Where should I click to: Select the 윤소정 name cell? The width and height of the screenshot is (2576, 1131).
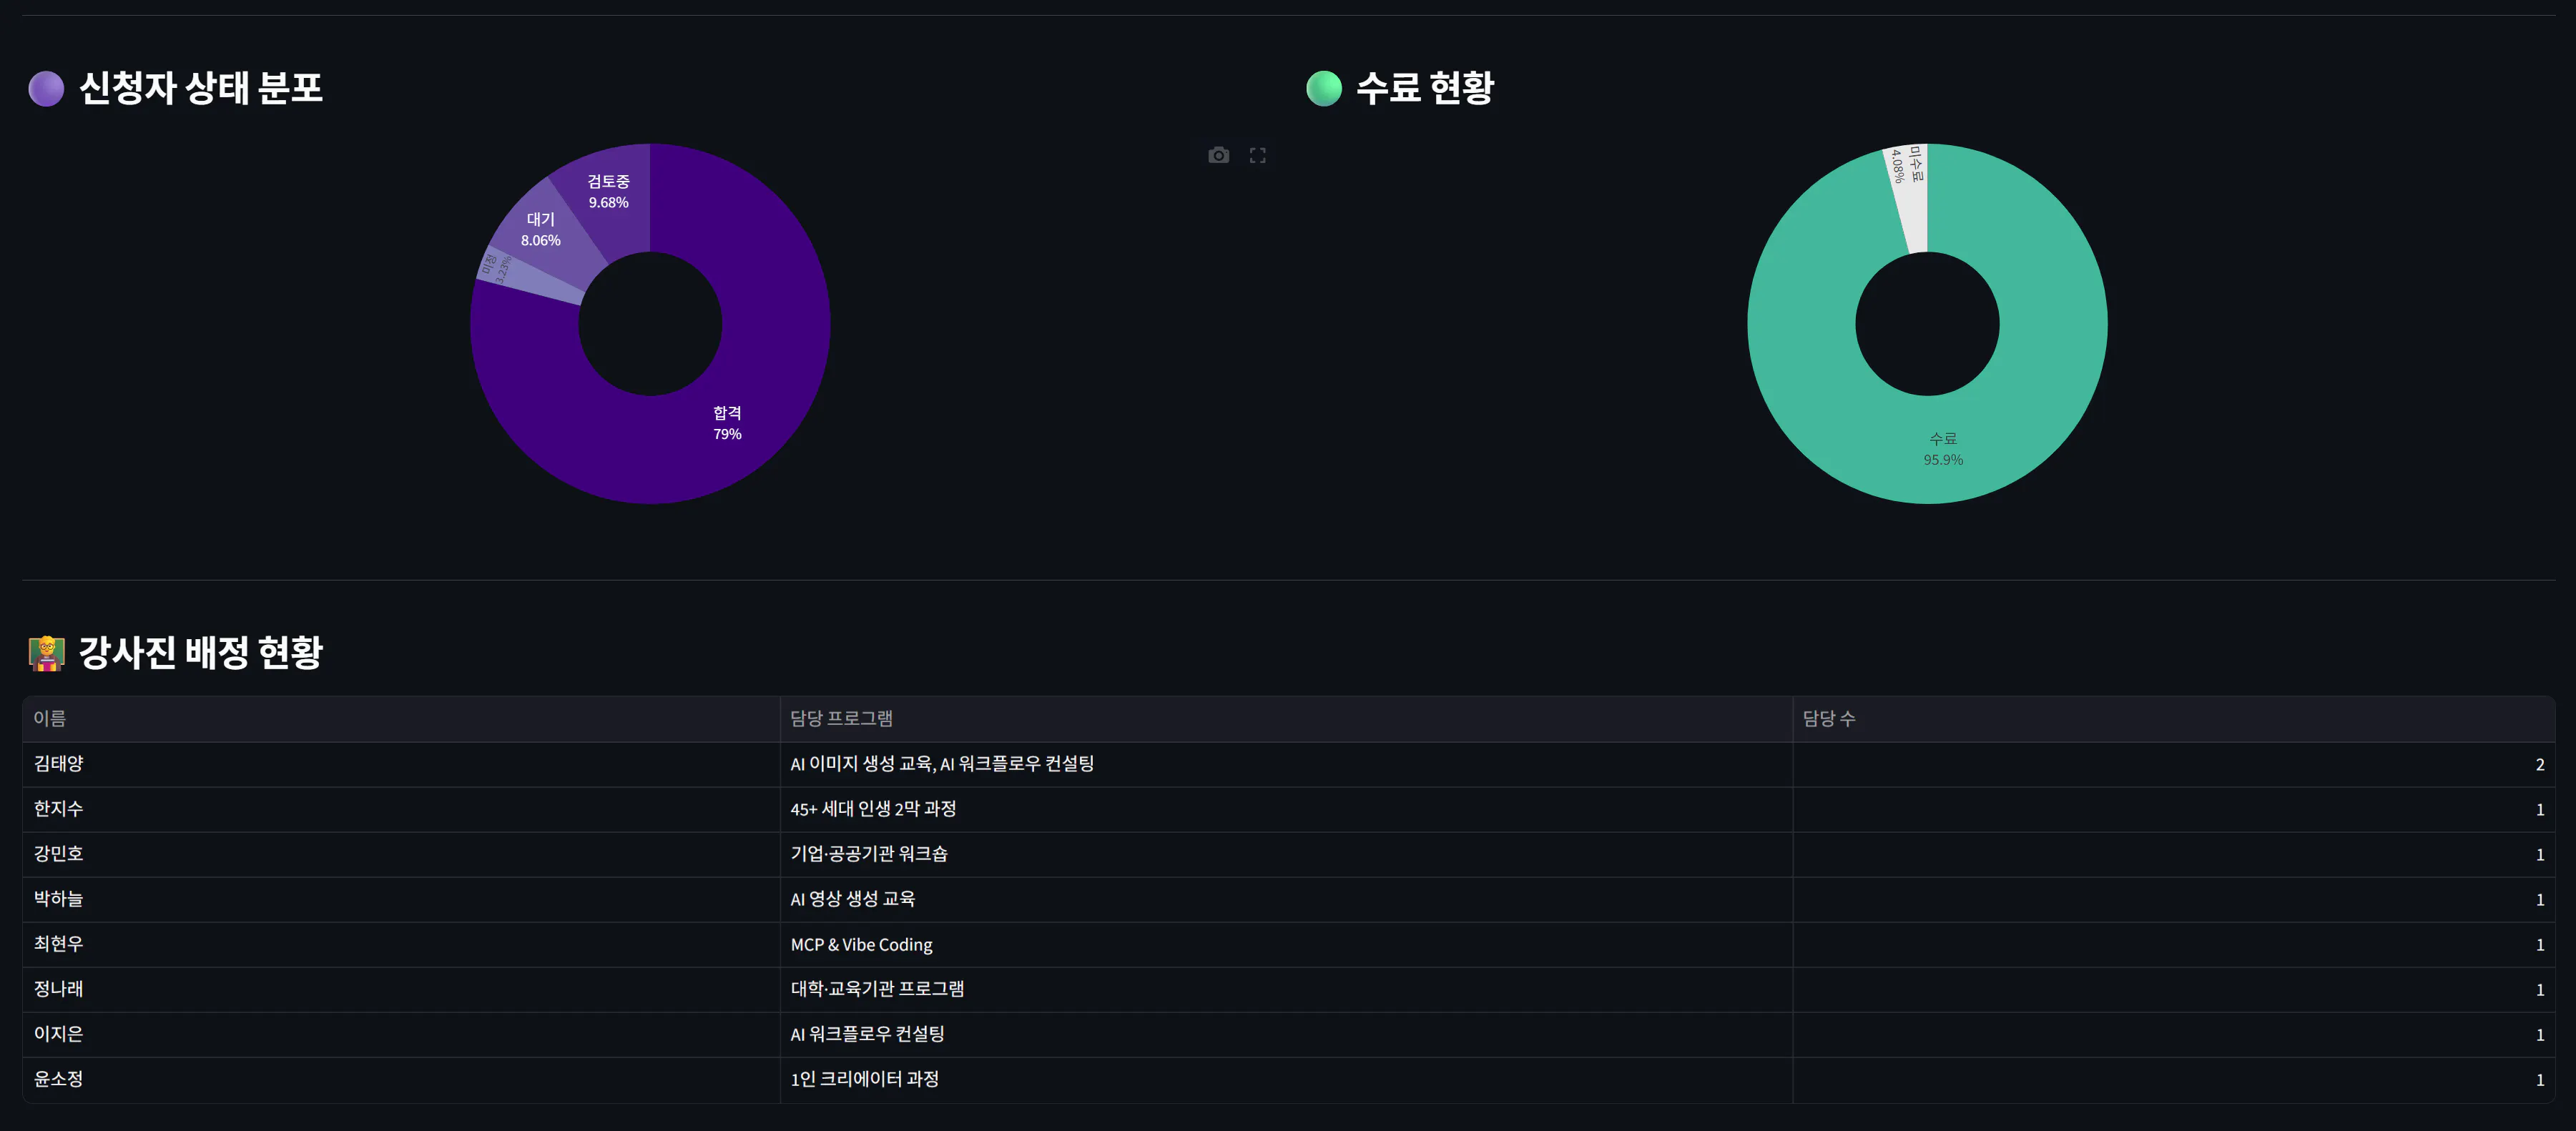point(59,1079)
